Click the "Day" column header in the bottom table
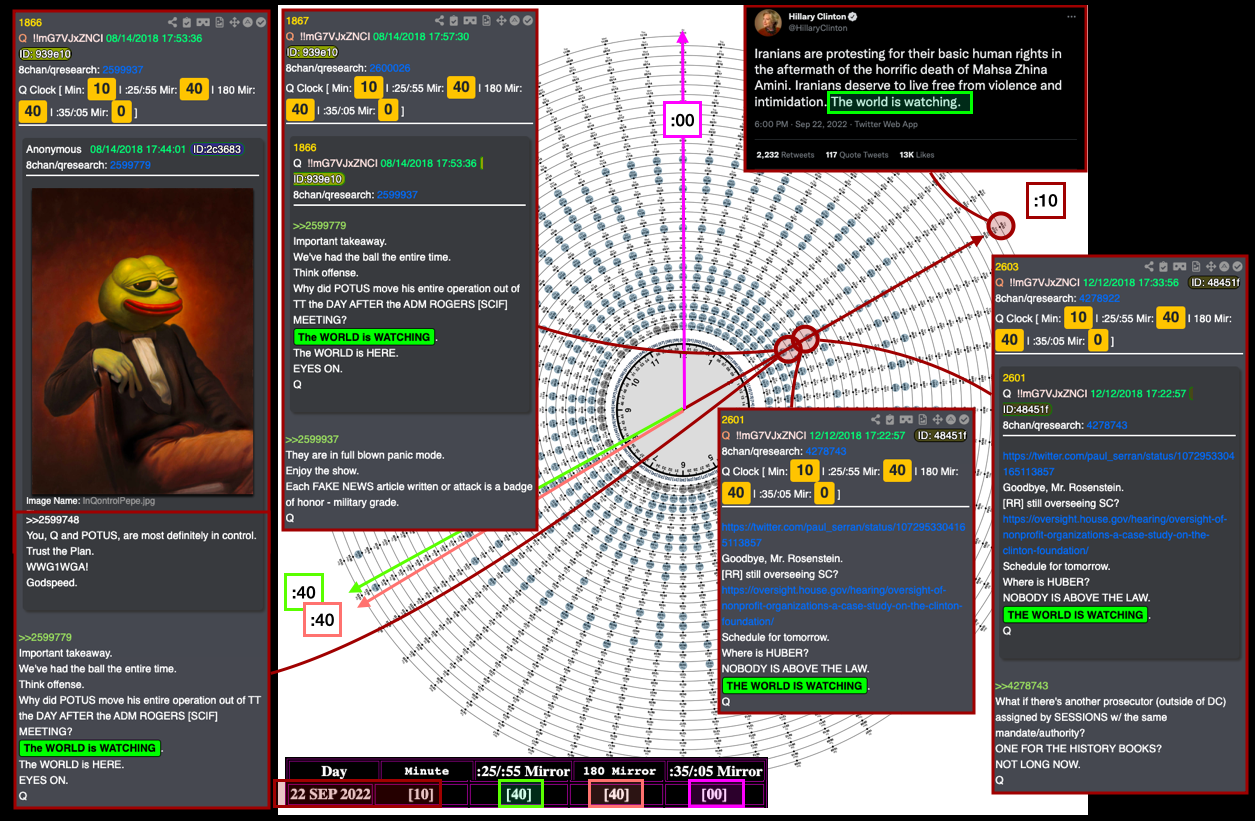Viewport: 1255px width, 821px height. (333, 771)
